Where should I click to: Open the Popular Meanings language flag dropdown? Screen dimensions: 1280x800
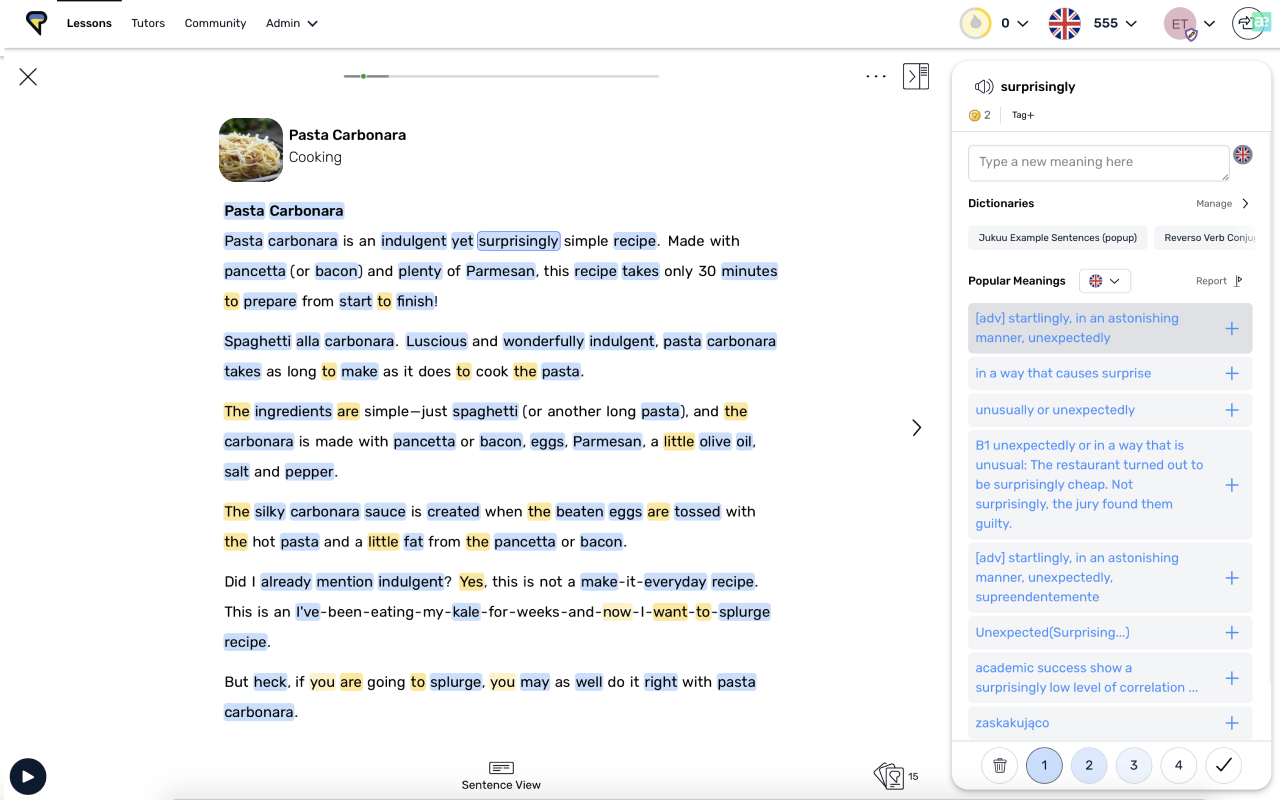click(x=1104, y=280)
